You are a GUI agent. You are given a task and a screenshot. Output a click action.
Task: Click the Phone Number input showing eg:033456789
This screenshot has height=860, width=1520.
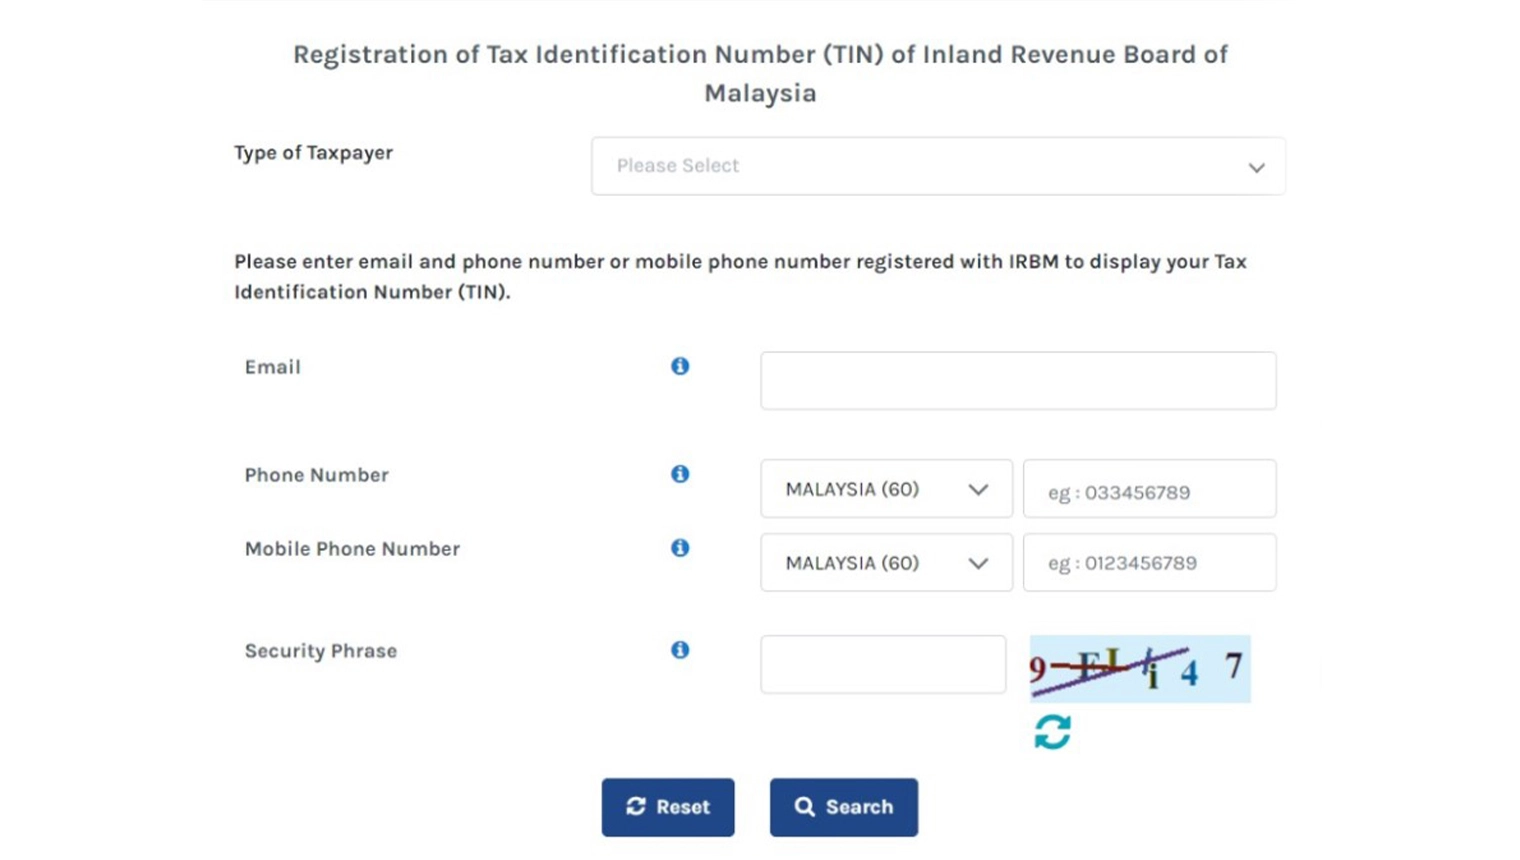[x=1149, y=489]
